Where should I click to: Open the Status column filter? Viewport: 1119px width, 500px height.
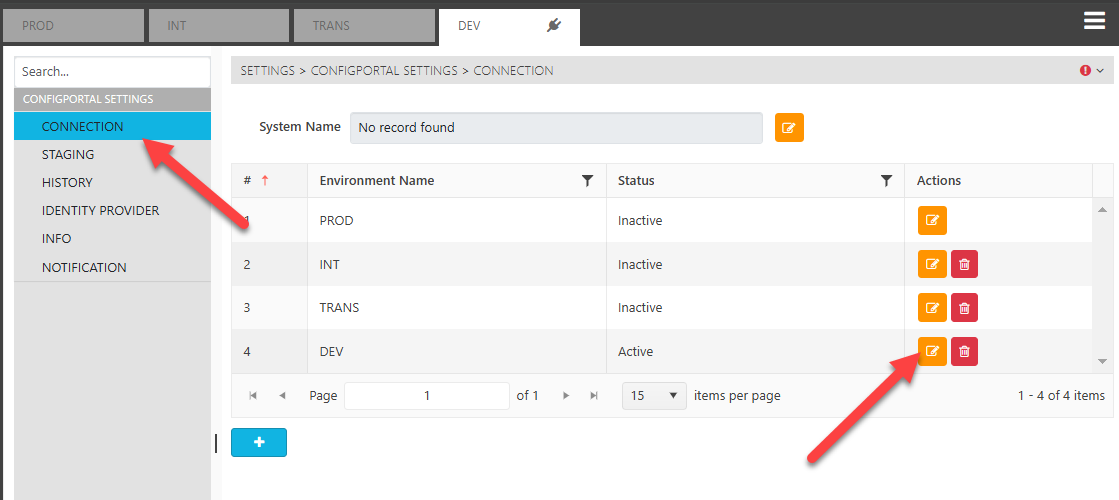coord(885,181)
